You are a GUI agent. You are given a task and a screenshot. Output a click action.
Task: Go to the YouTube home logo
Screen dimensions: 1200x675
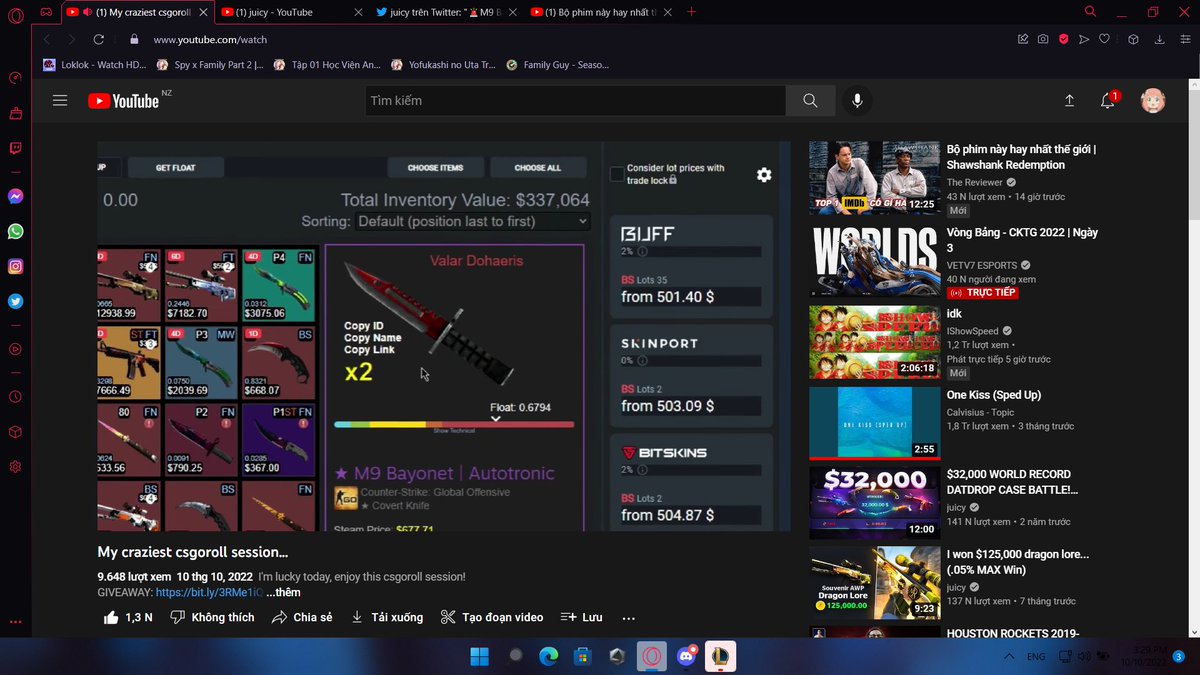pos(123,101)
